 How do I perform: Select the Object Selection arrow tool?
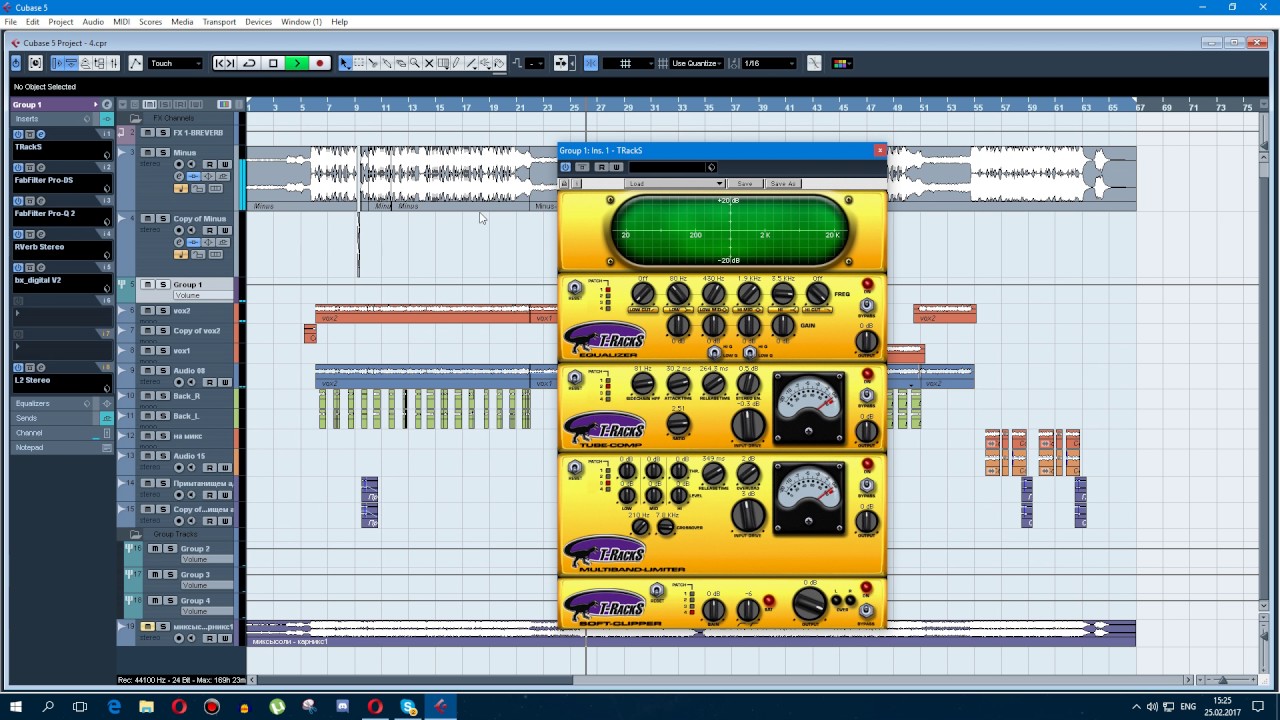(x=344, y=63)
